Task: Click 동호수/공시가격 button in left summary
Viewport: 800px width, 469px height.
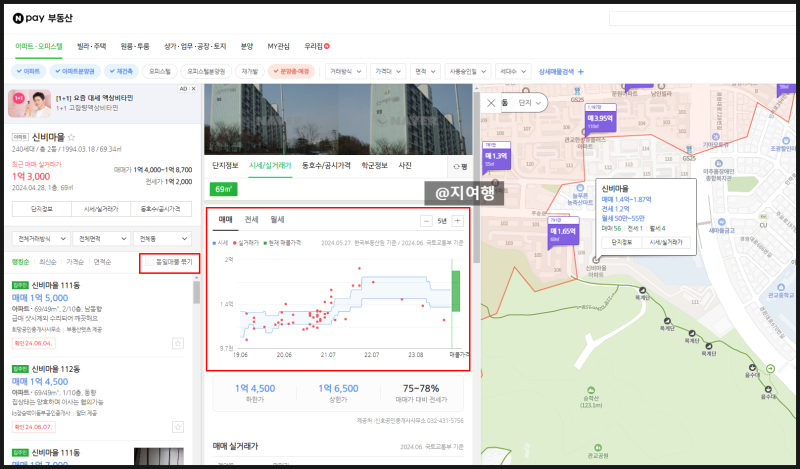Action: click(161, 209)
